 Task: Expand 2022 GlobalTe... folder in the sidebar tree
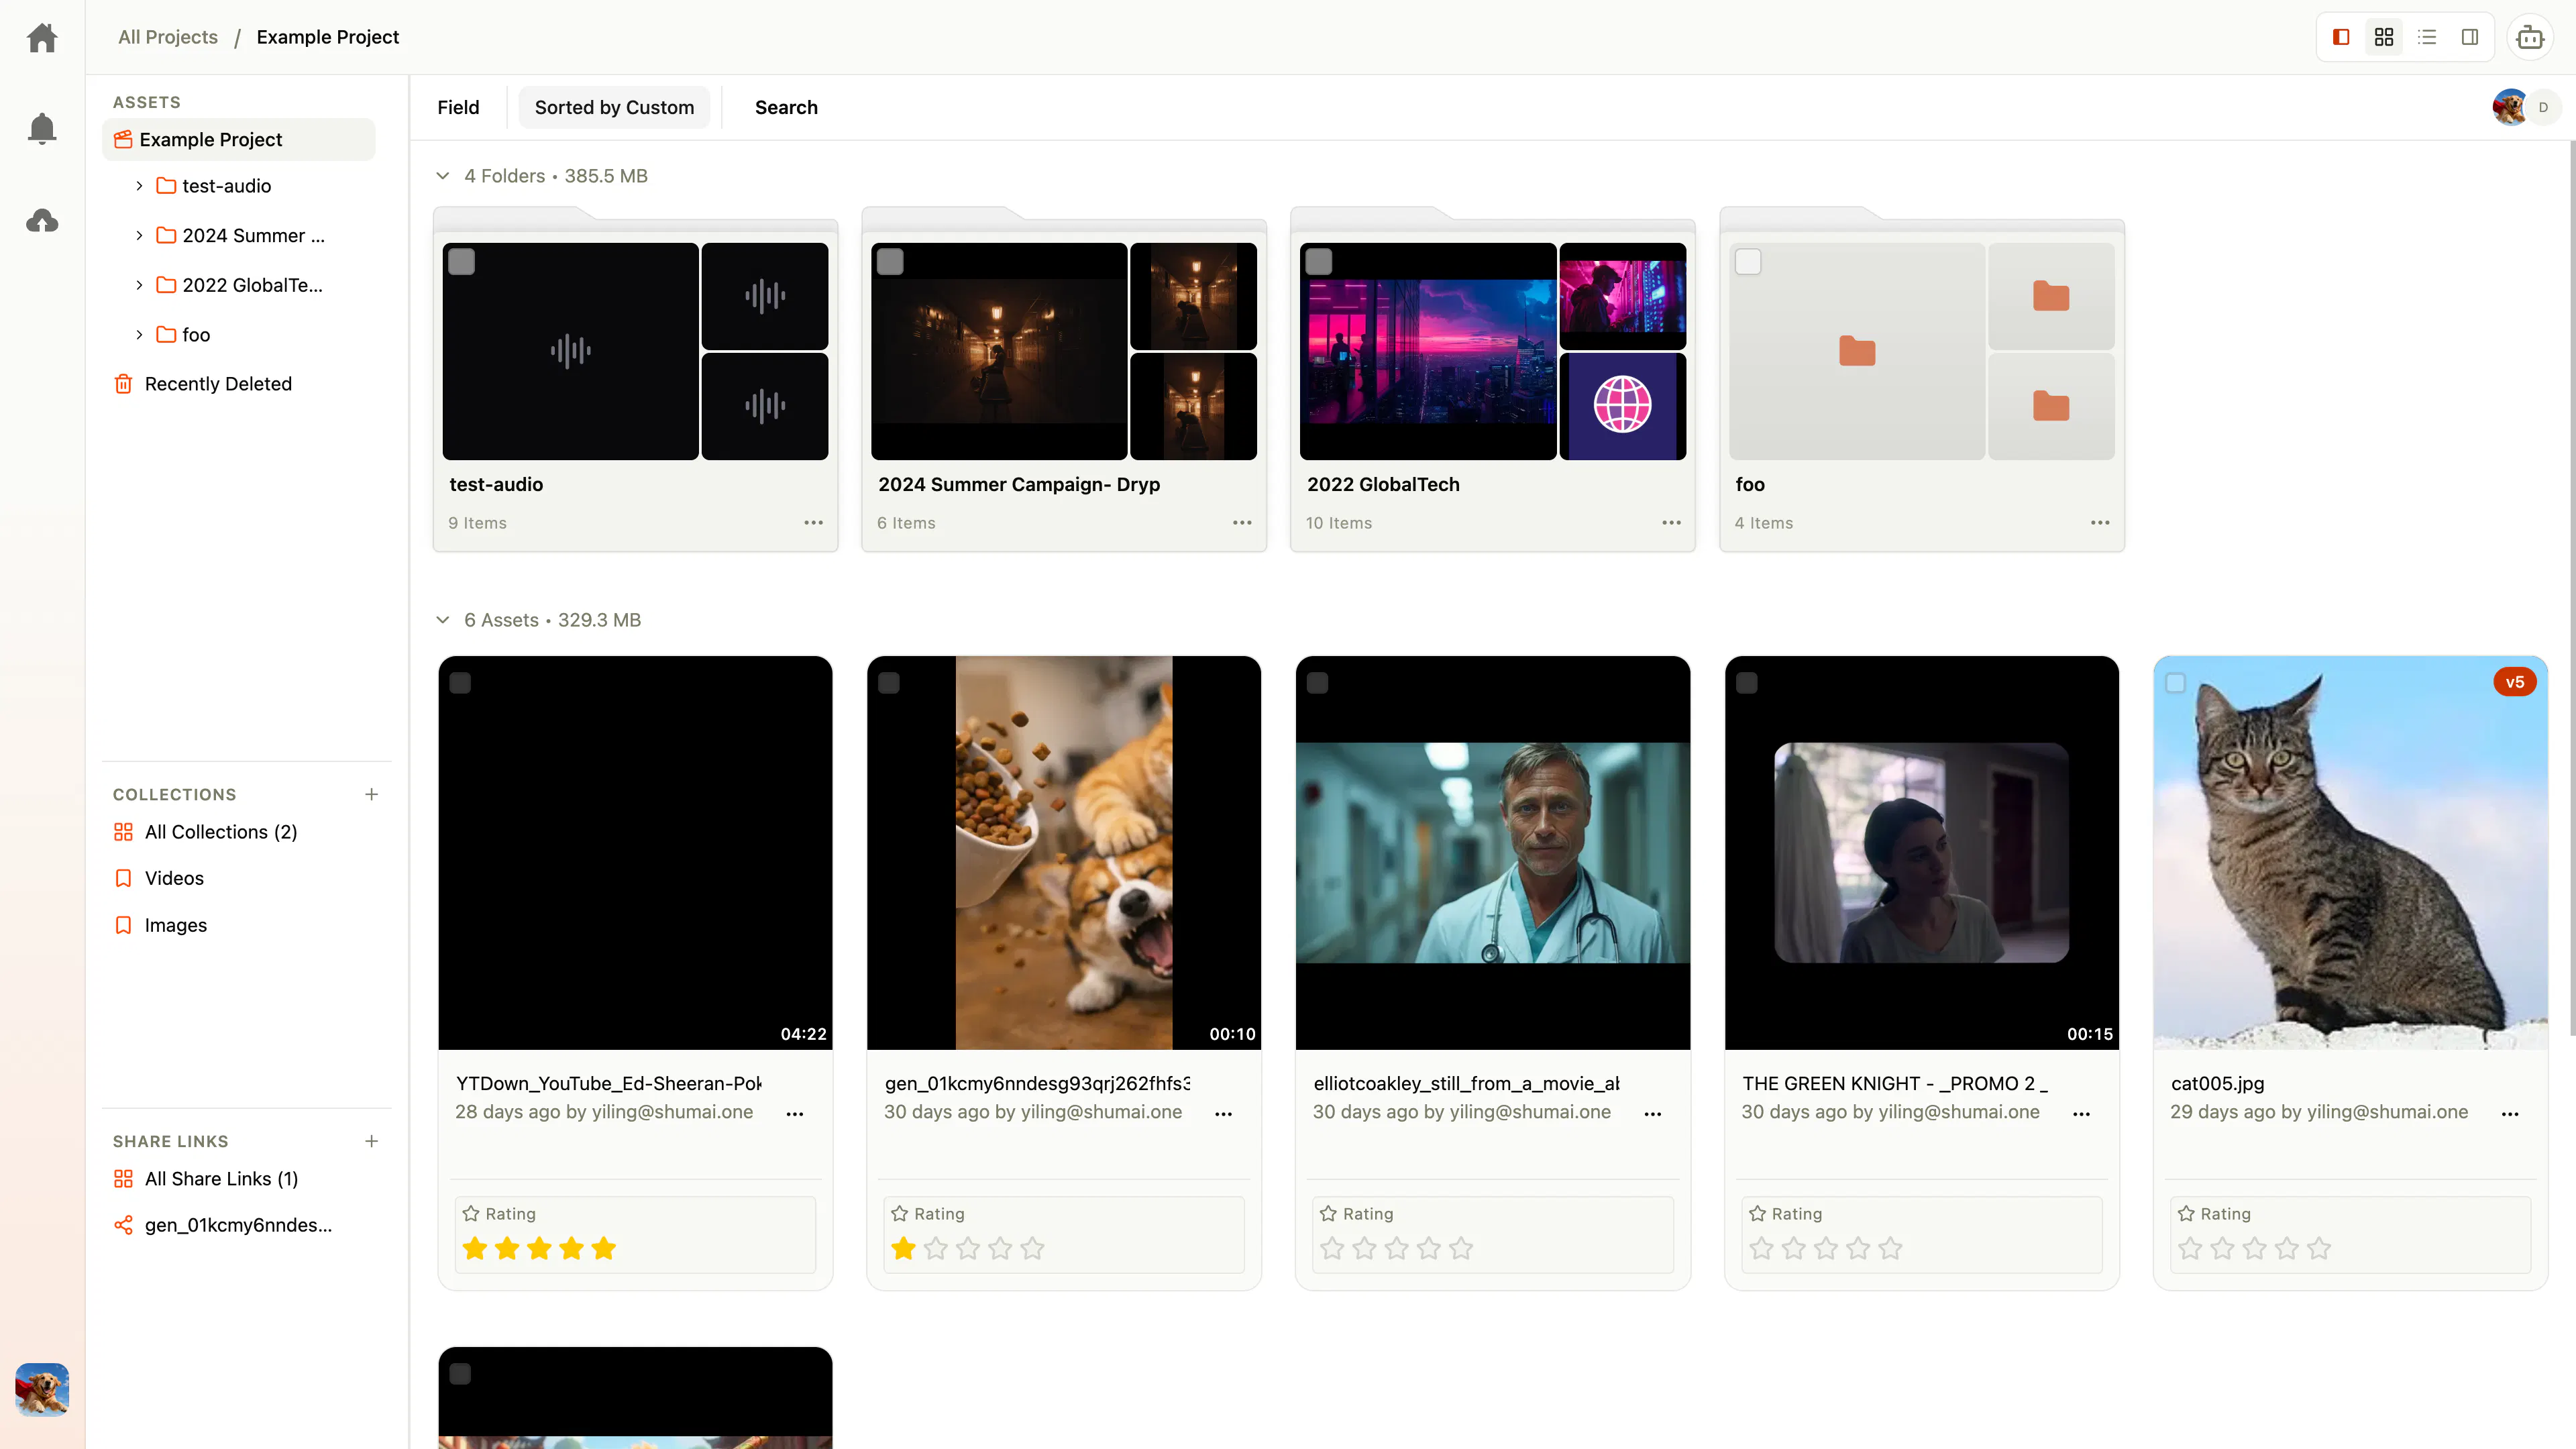tap(139, 285)
